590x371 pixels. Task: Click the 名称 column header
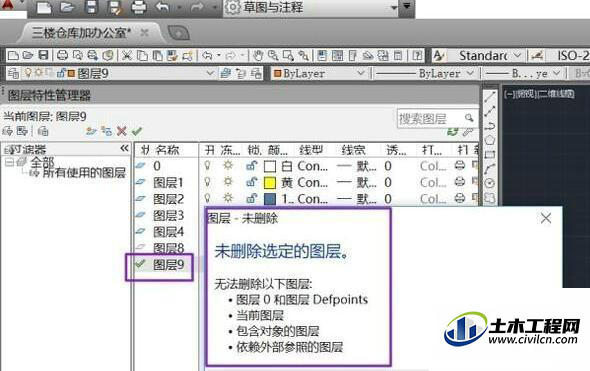point(167,150)
